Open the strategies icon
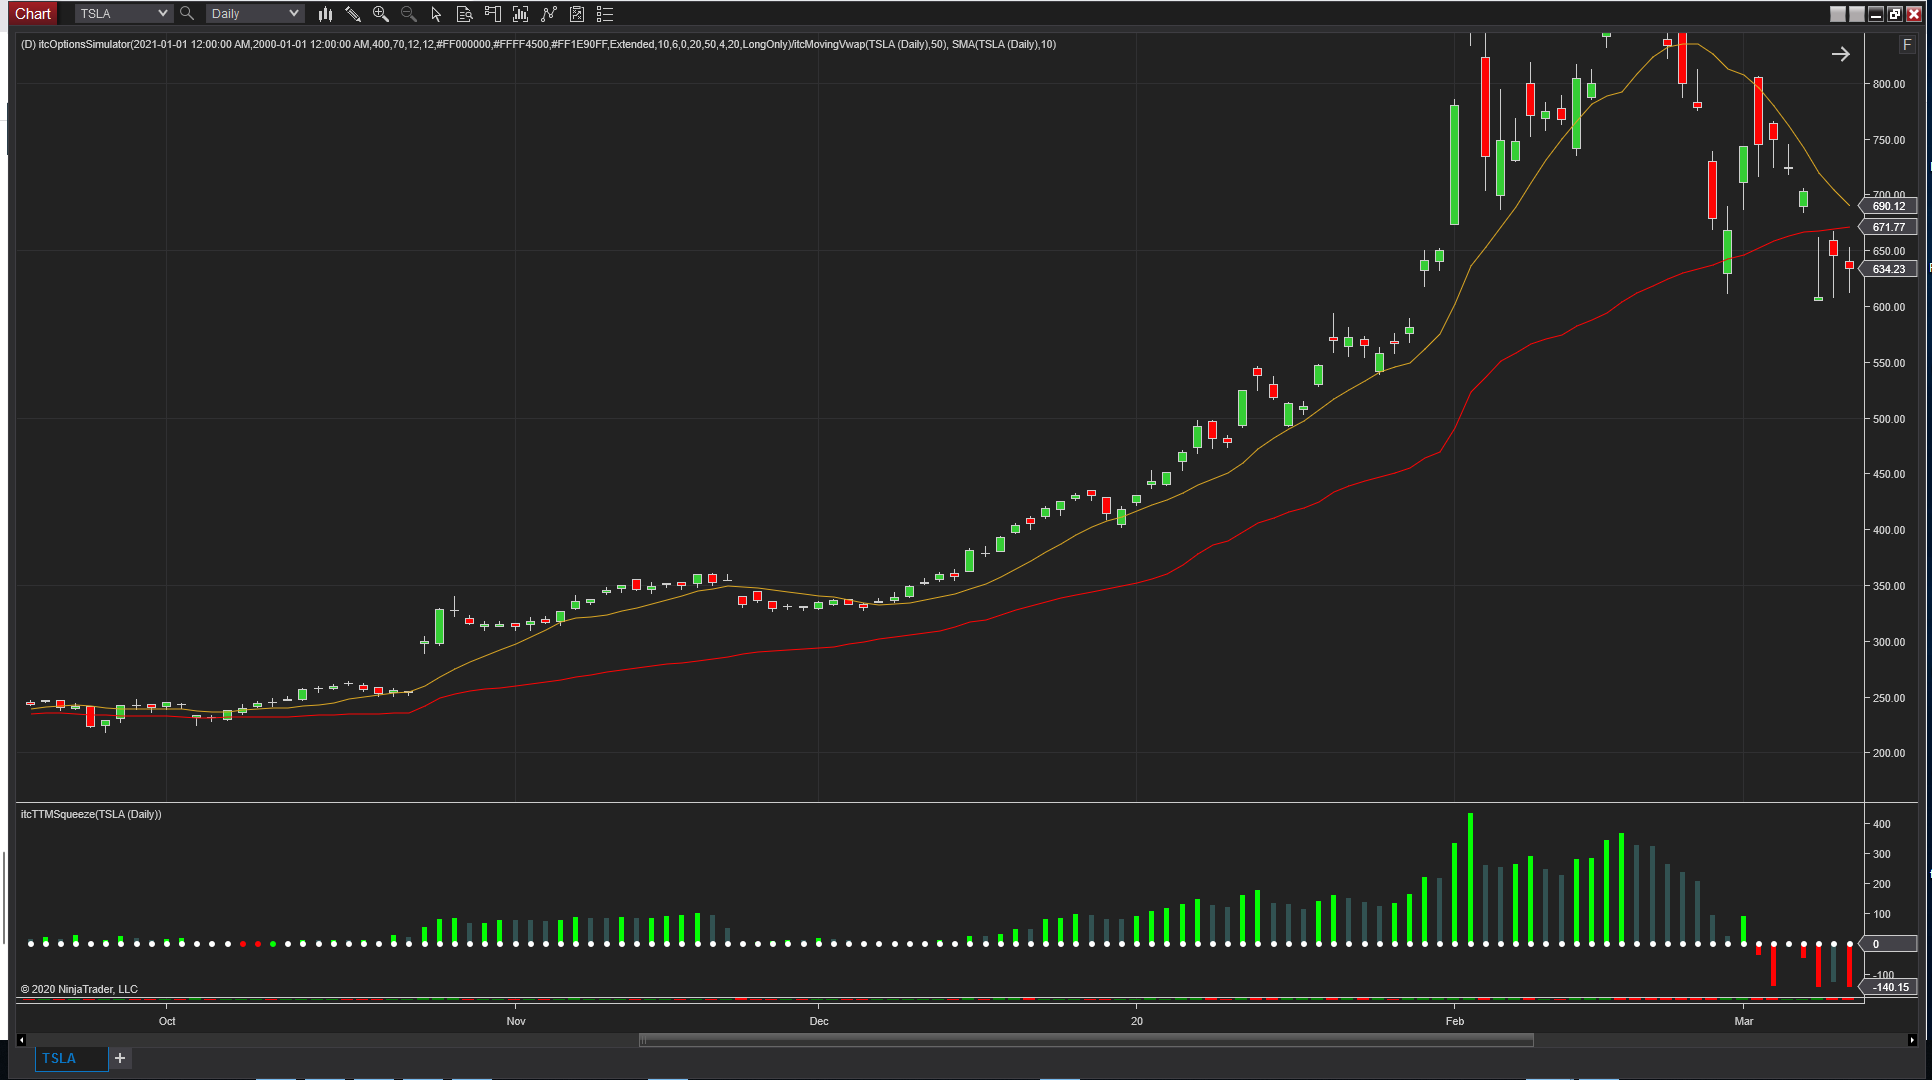 pos(577,14)
